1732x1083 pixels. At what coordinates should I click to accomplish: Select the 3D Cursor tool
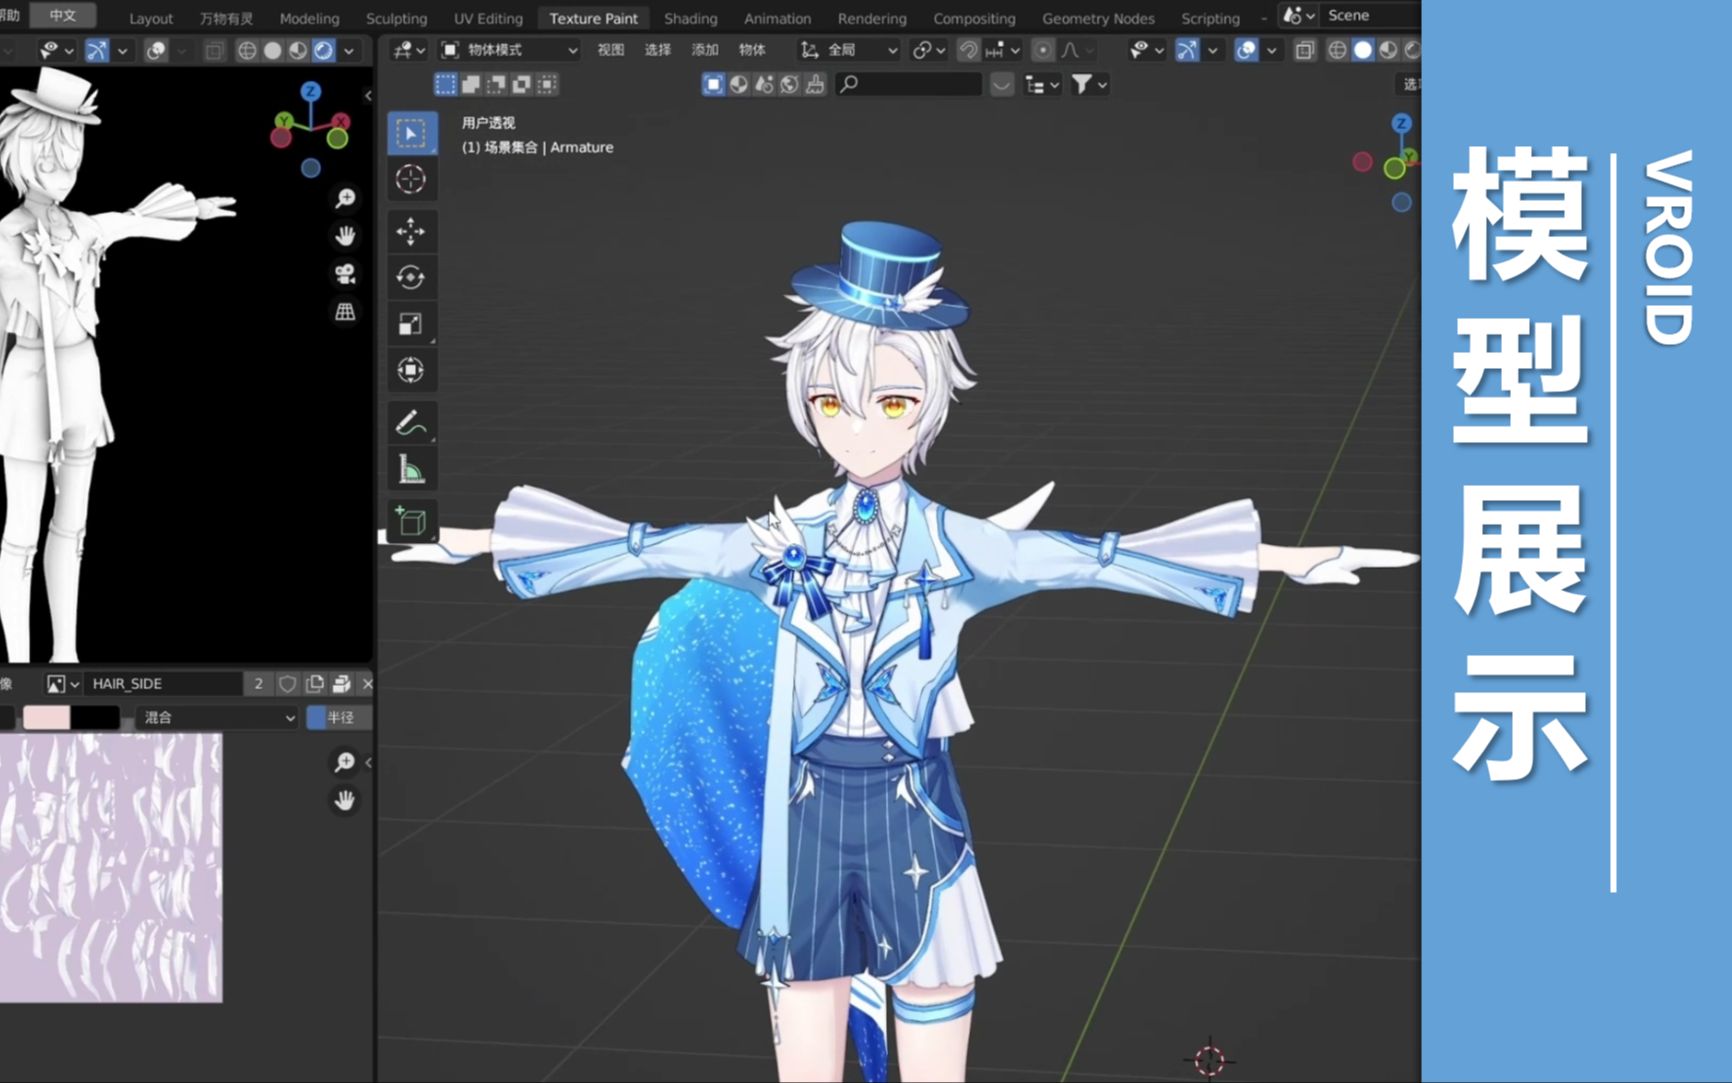411,179
